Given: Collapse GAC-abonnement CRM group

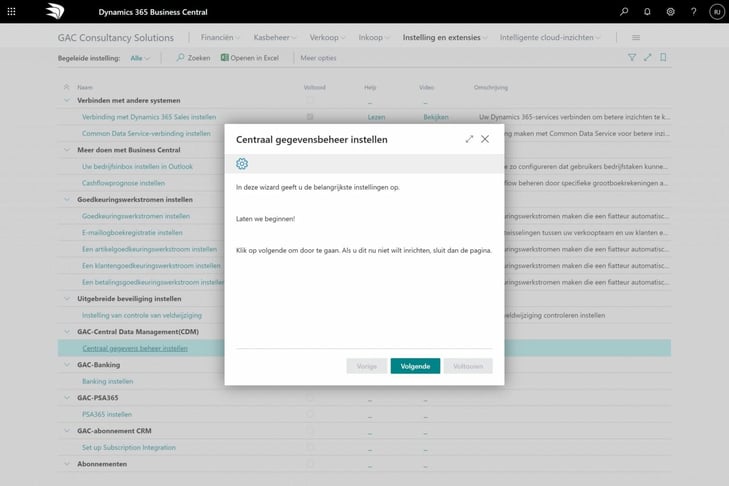Looking at the screenshot, I should point(66,431).
